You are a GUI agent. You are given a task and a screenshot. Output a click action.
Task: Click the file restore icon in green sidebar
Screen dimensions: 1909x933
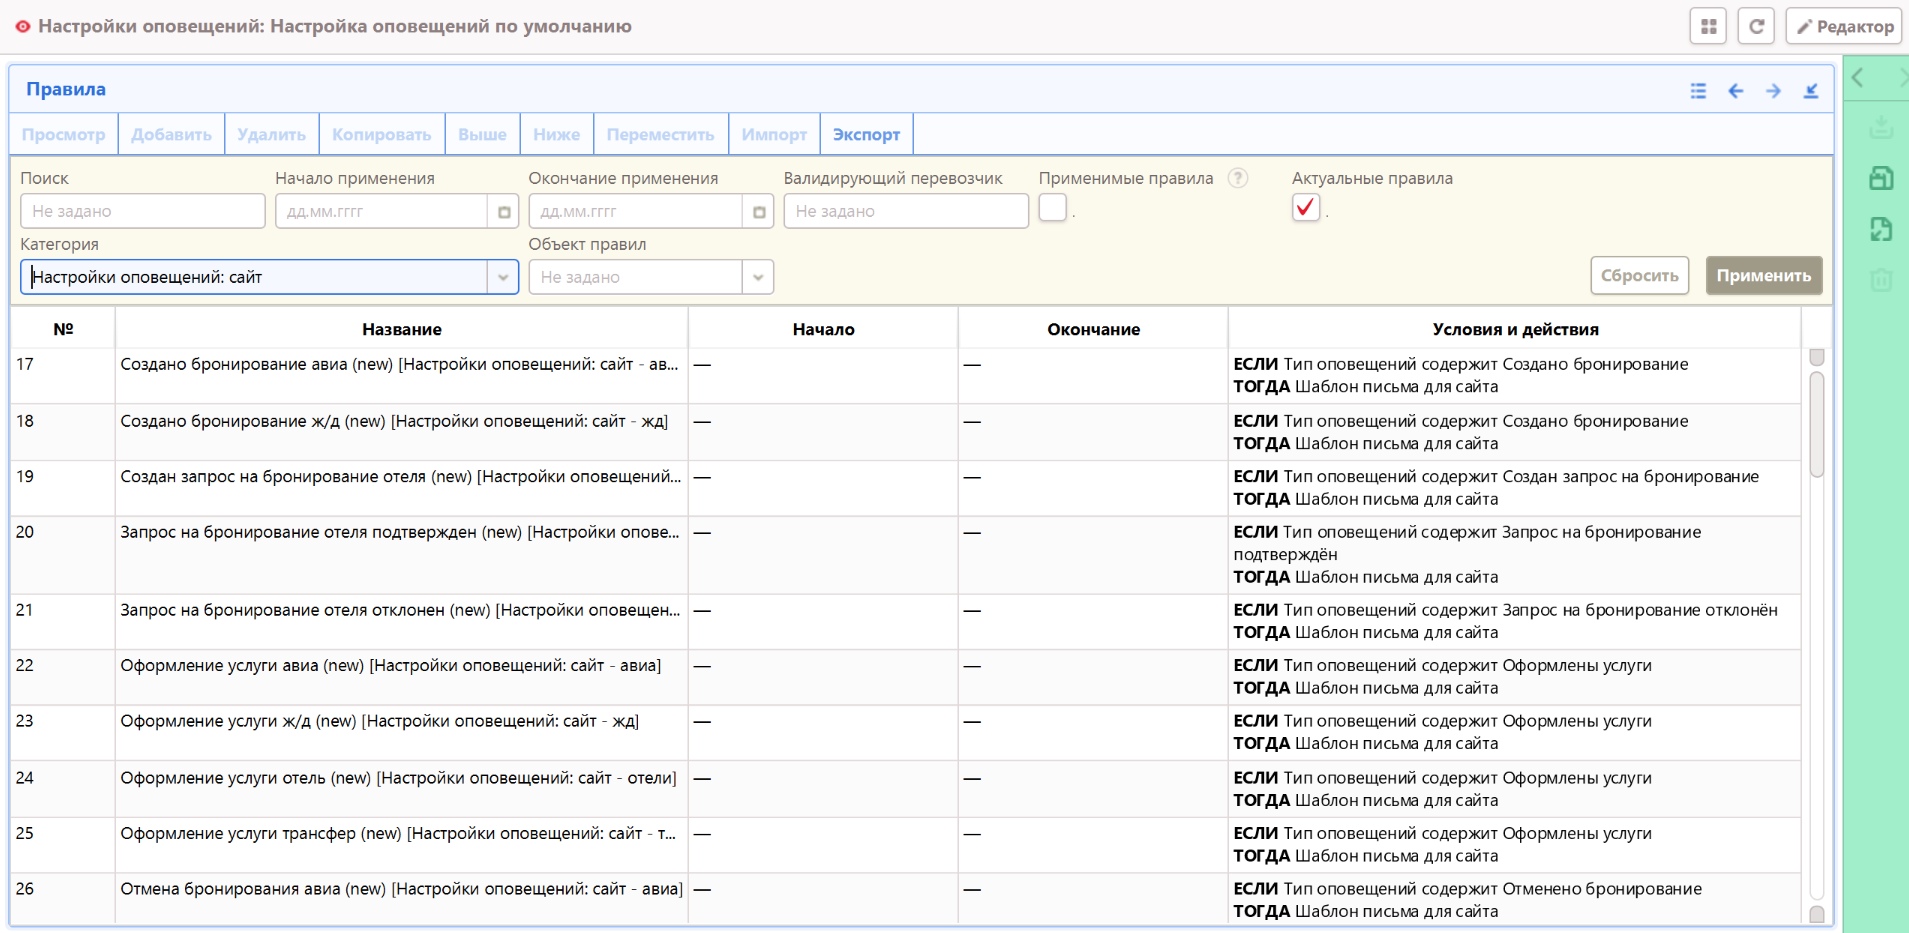coord(1880,229)
